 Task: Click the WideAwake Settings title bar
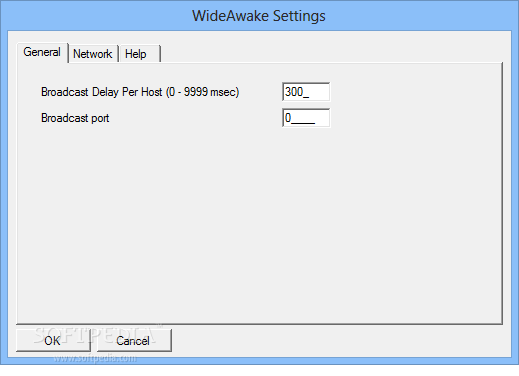click(x=259, y=16)
